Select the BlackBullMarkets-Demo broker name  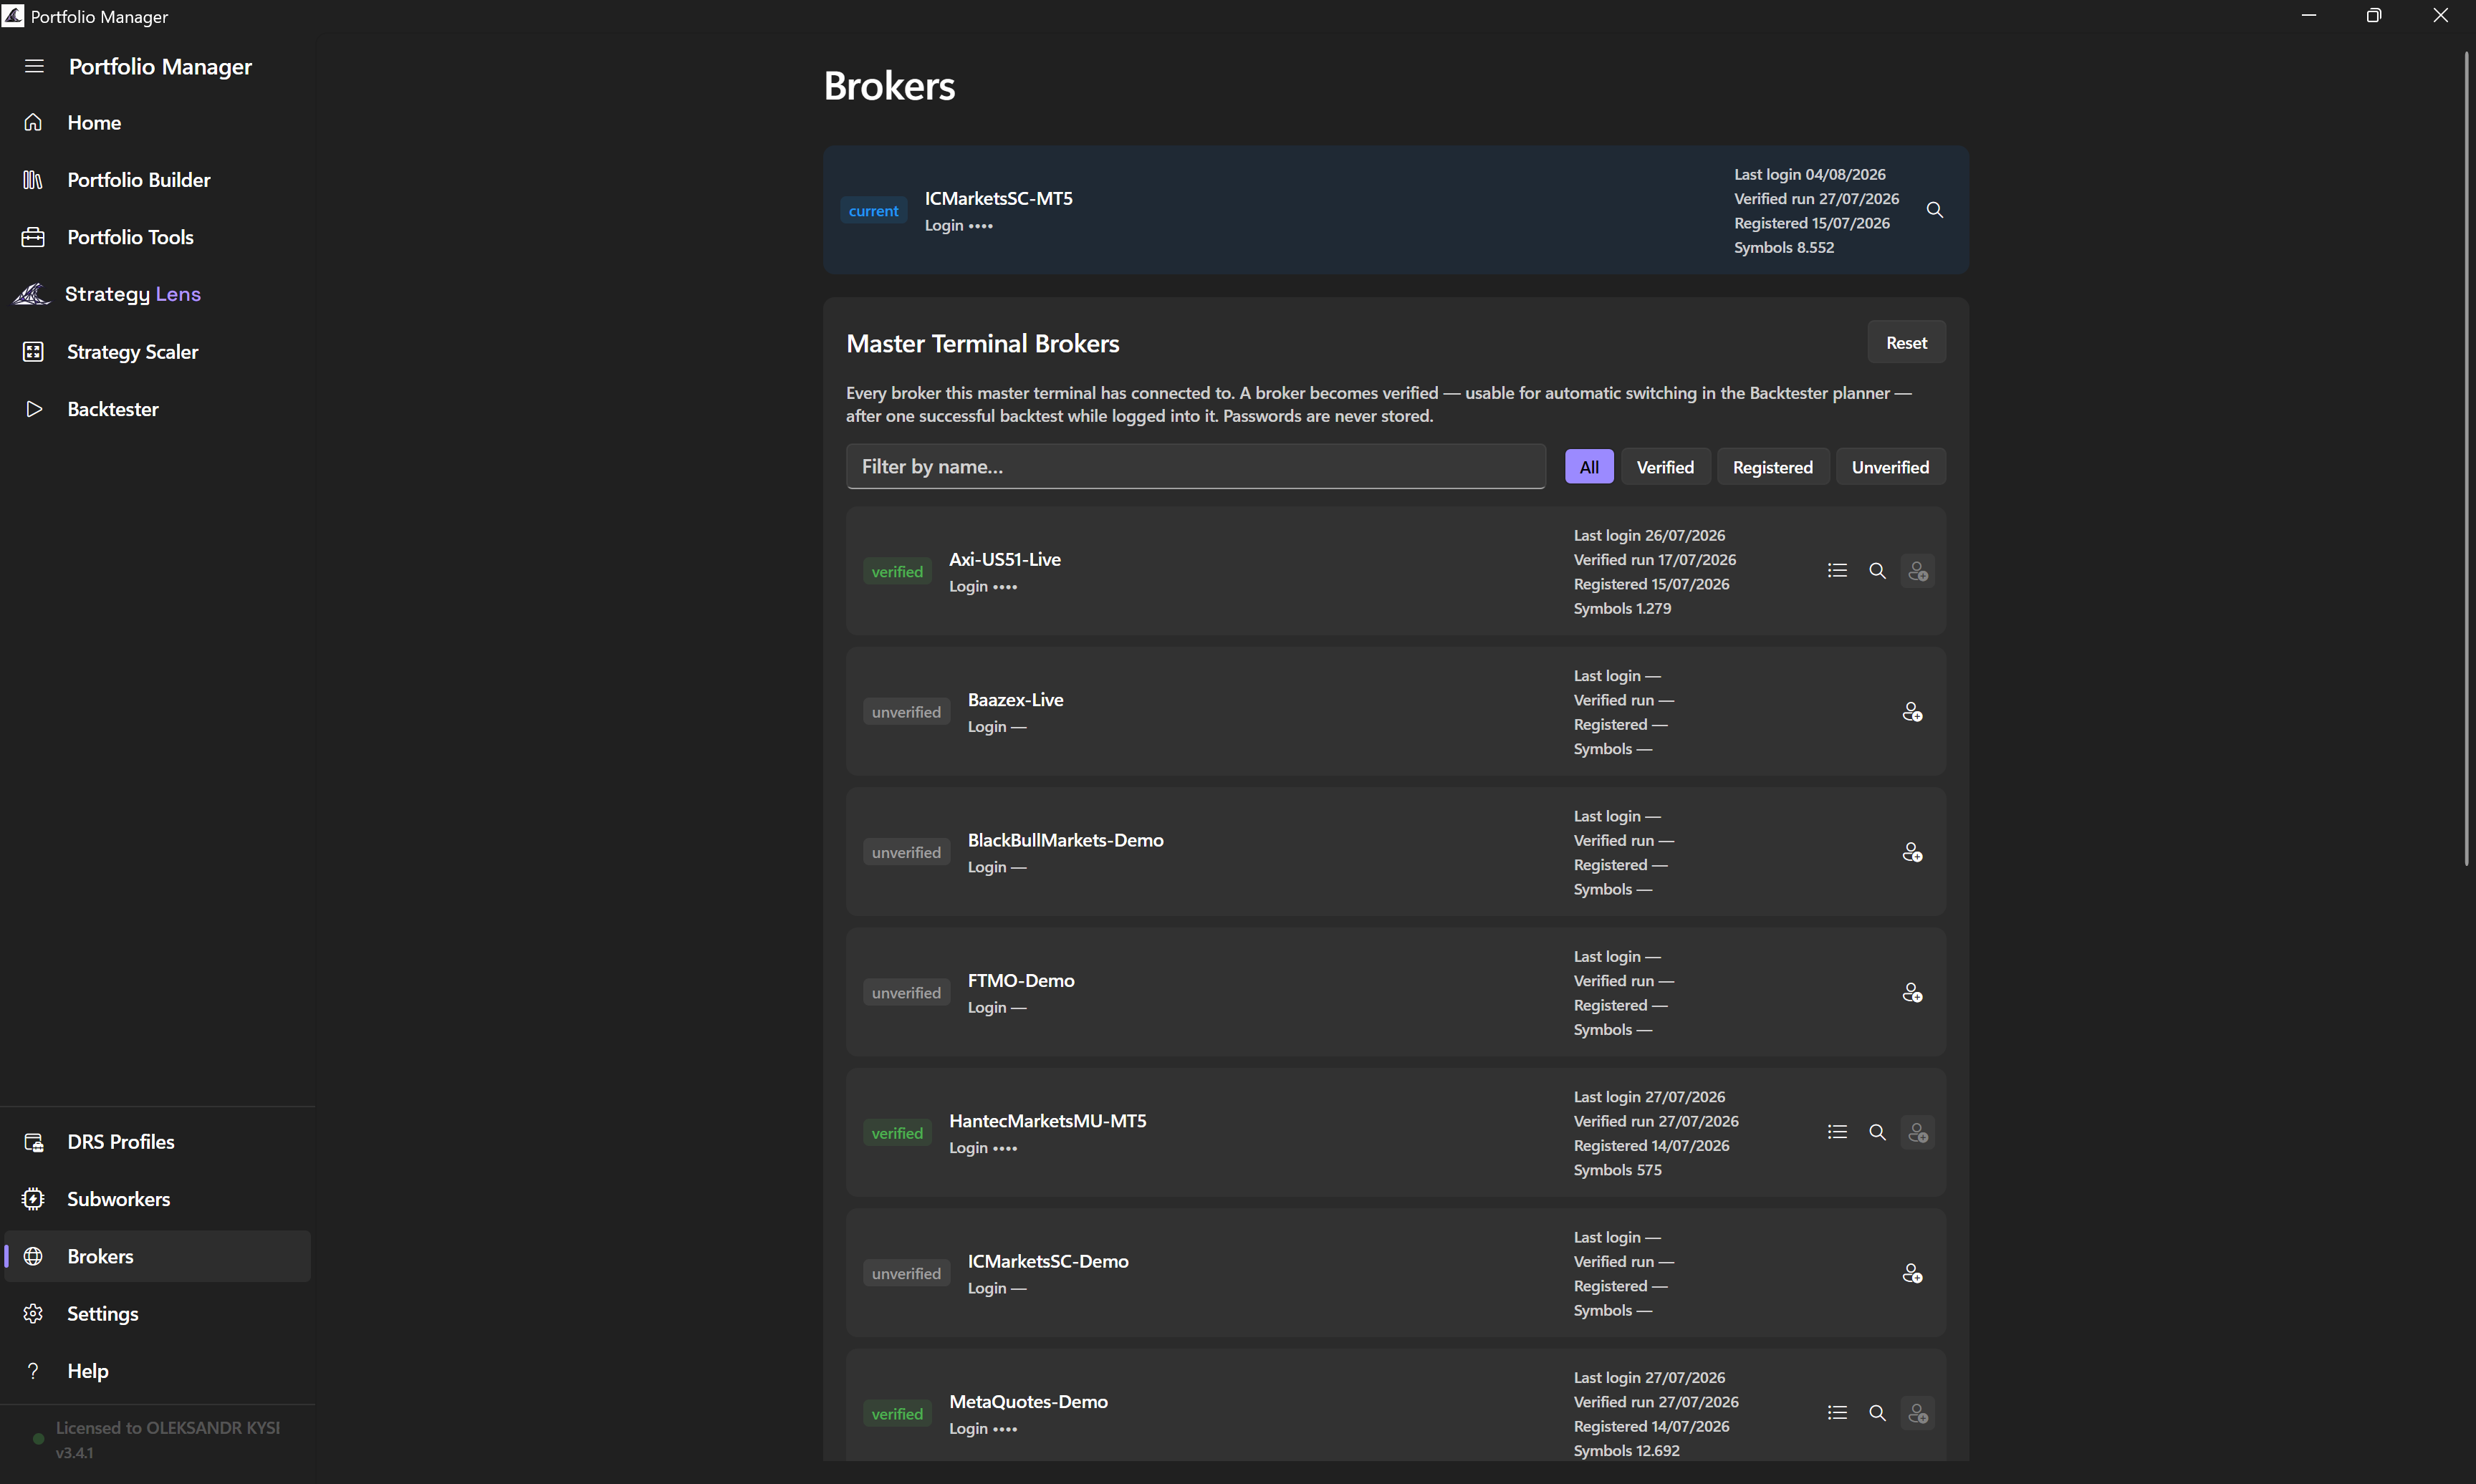pos(1065,840)
